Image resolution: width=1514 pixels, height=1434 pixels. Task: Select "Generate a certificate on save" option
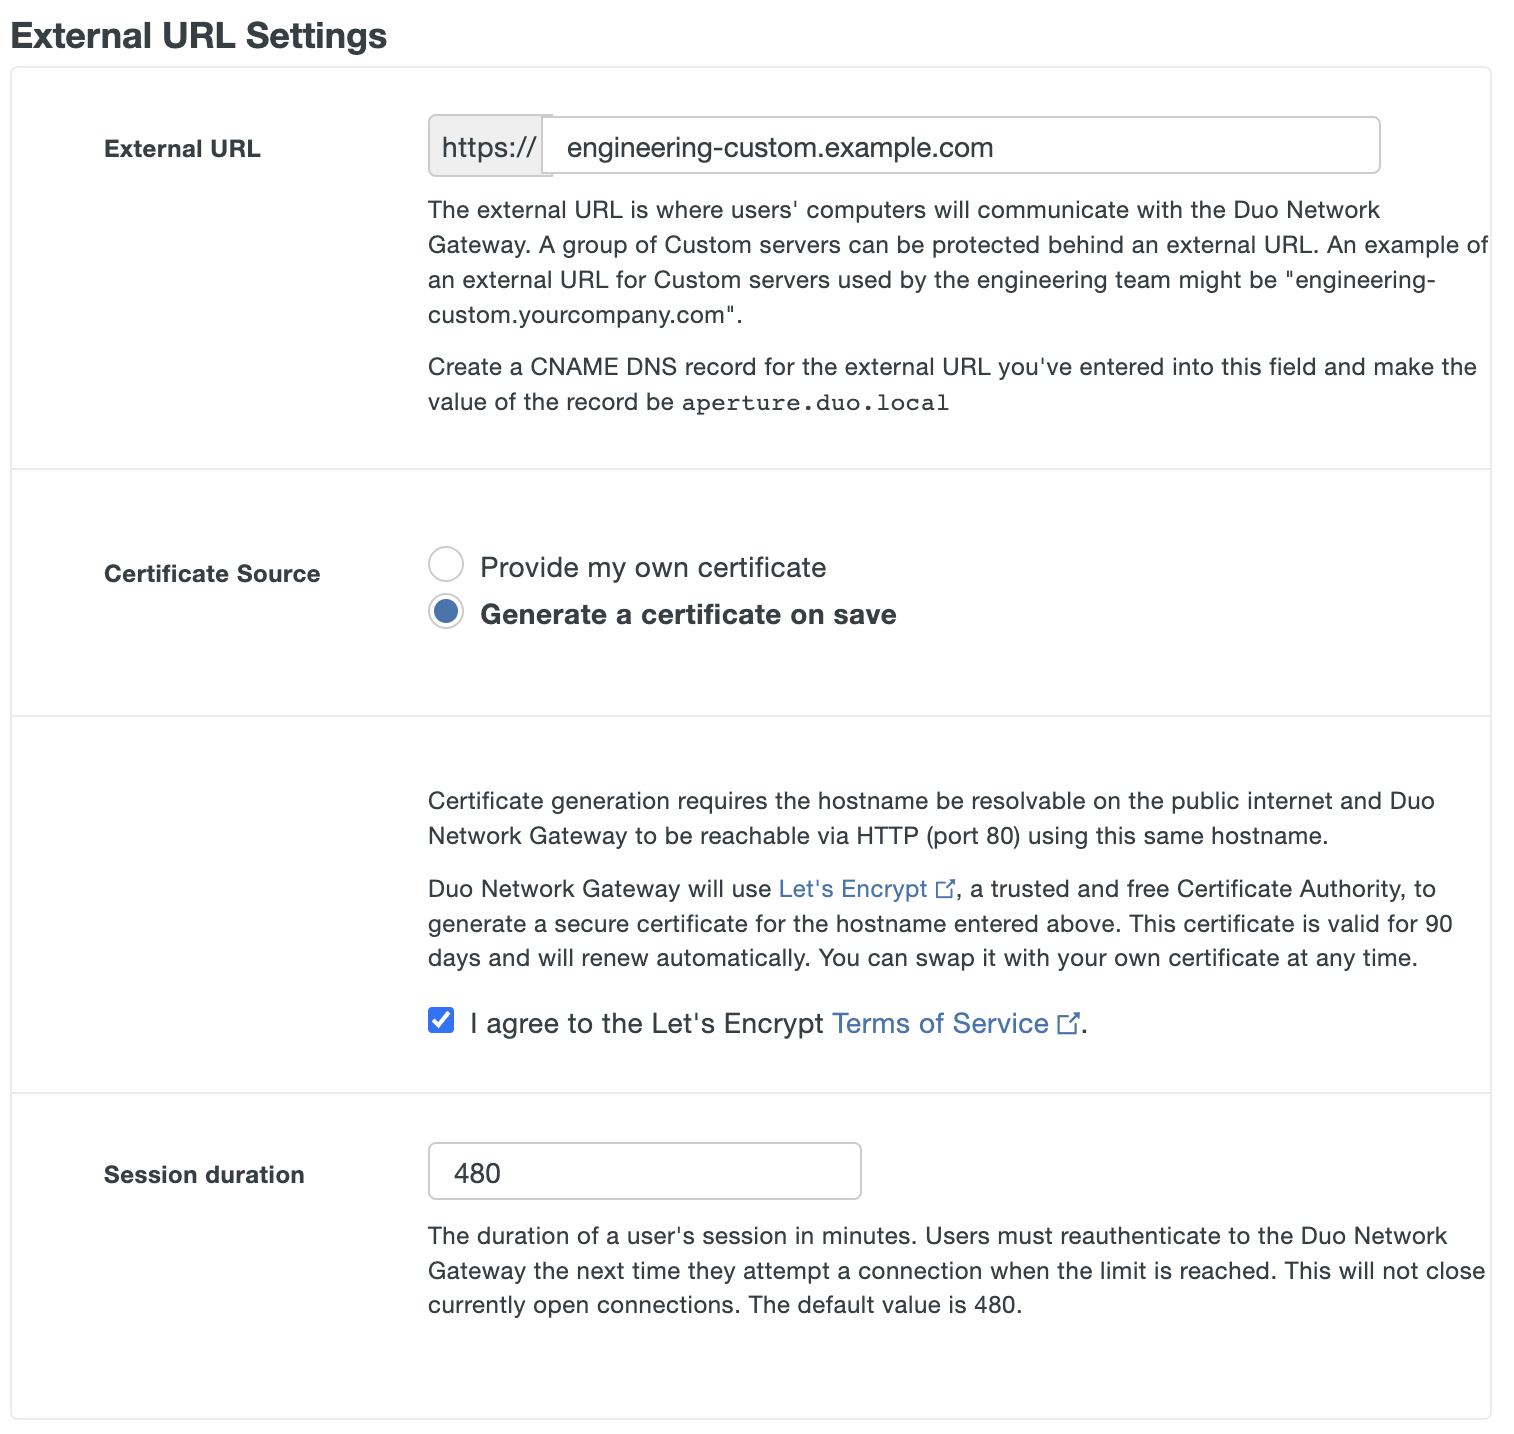[x=445, y=612]
